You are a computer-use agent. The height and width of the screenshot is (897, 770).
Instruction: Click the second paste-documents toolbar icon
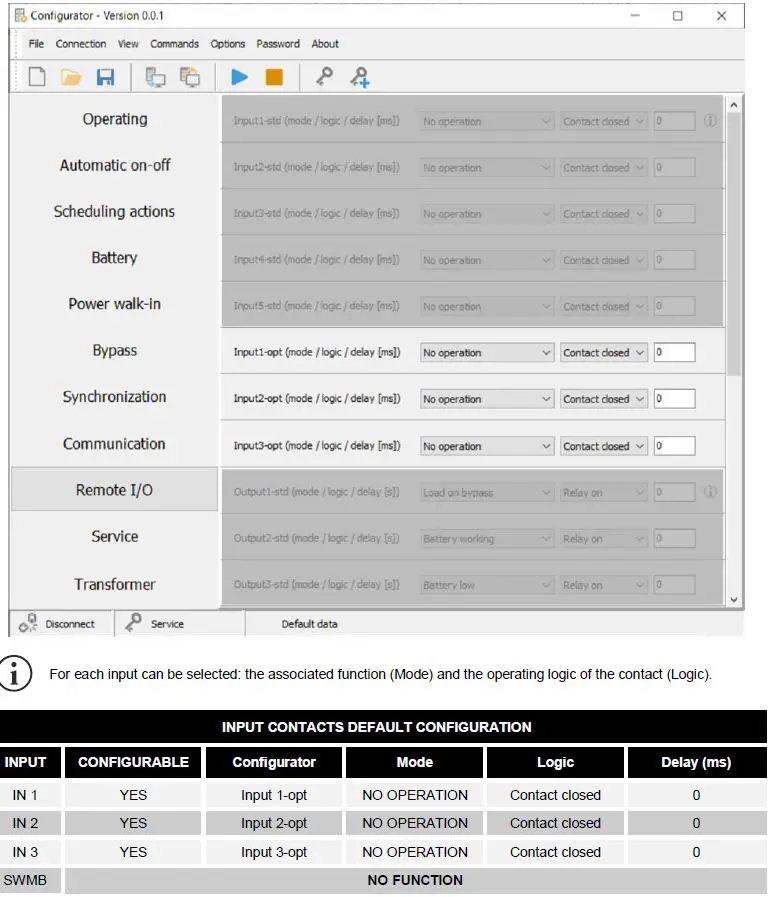point(190,77)
